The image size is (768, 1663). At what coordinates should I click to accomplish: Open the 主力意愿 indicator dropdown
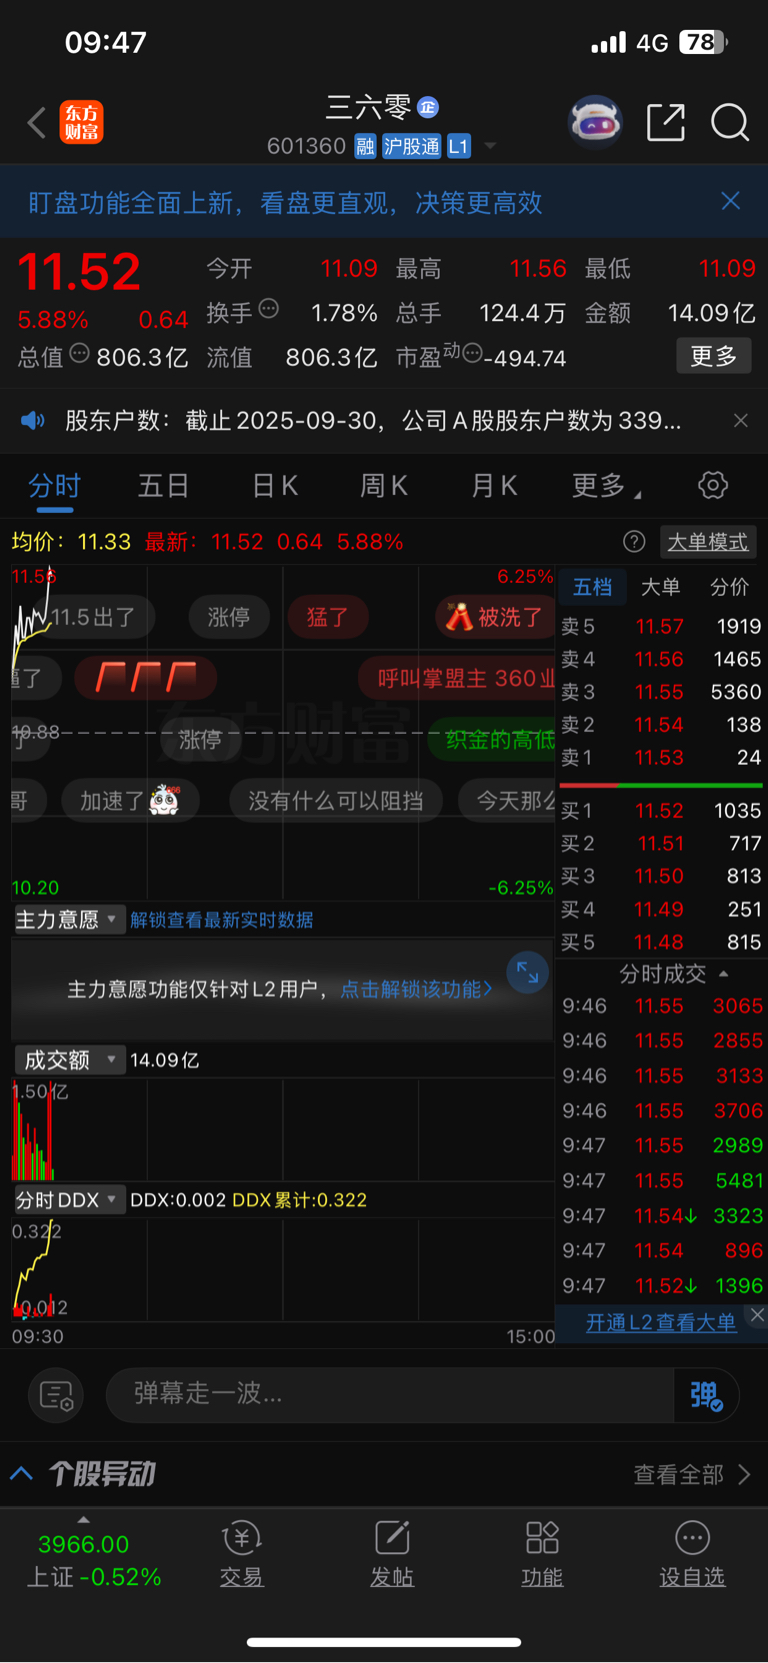68,919
